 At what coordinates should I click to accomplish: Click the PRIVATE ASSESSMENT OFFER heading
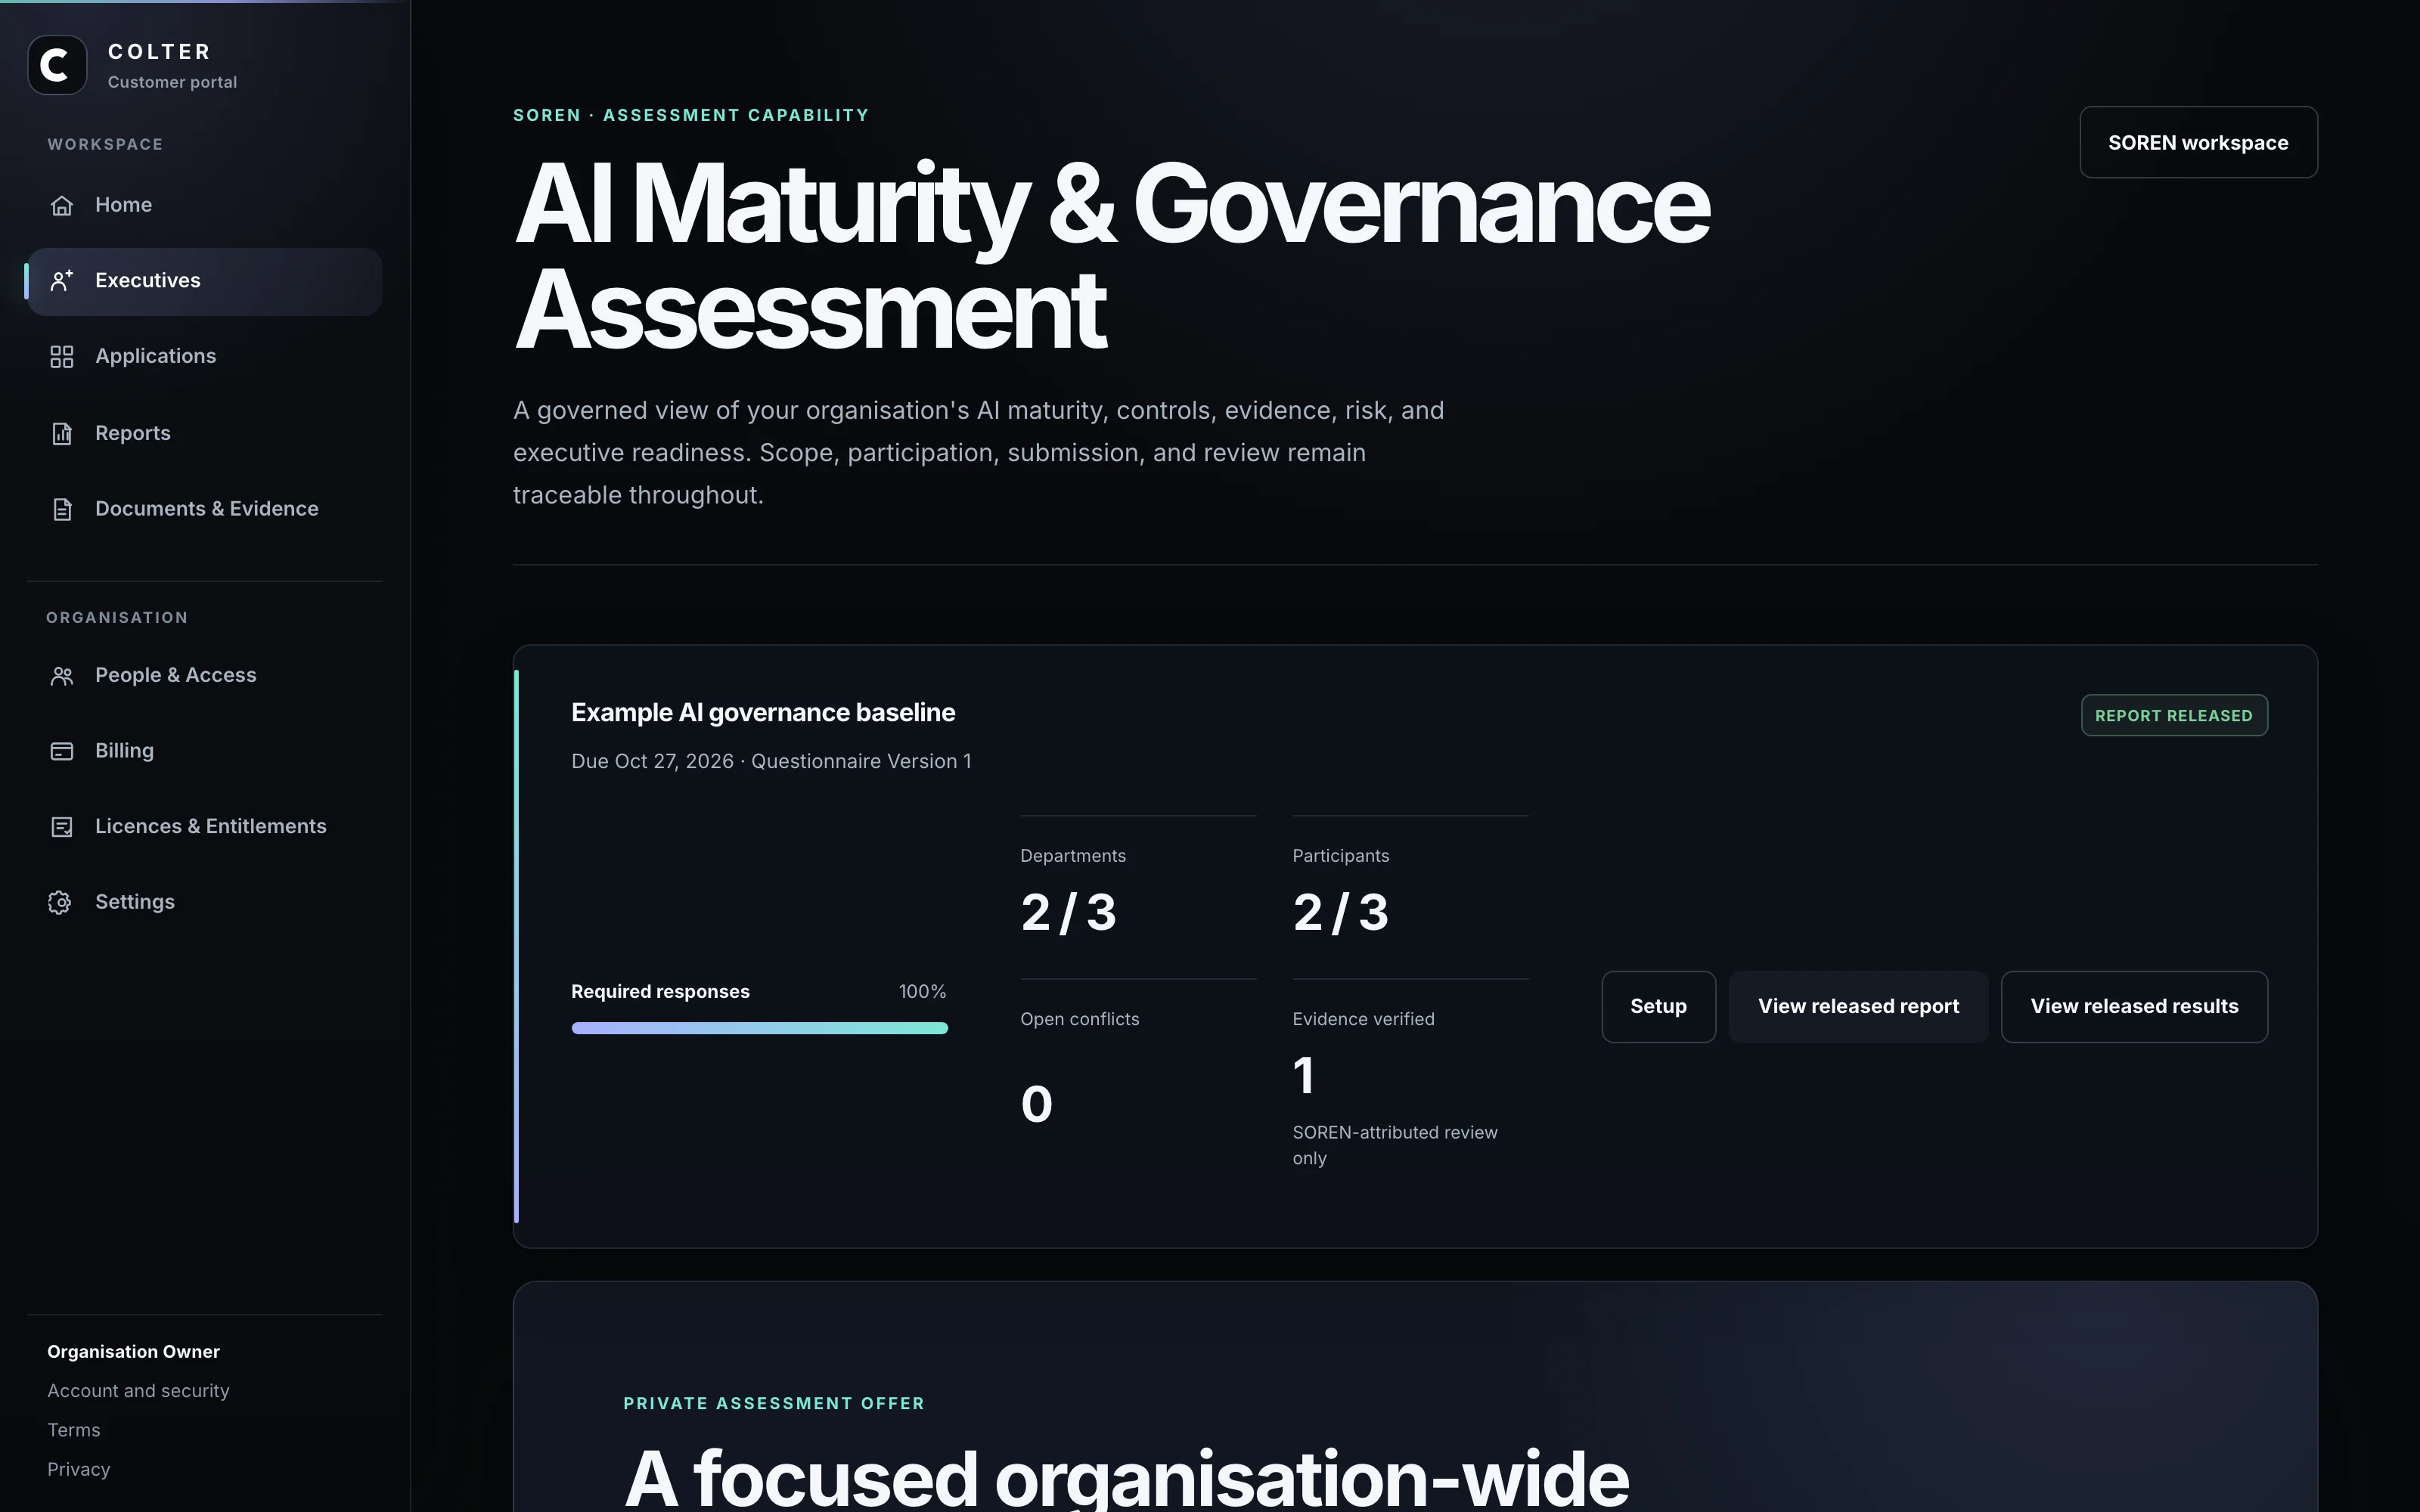pos(774,1403)
